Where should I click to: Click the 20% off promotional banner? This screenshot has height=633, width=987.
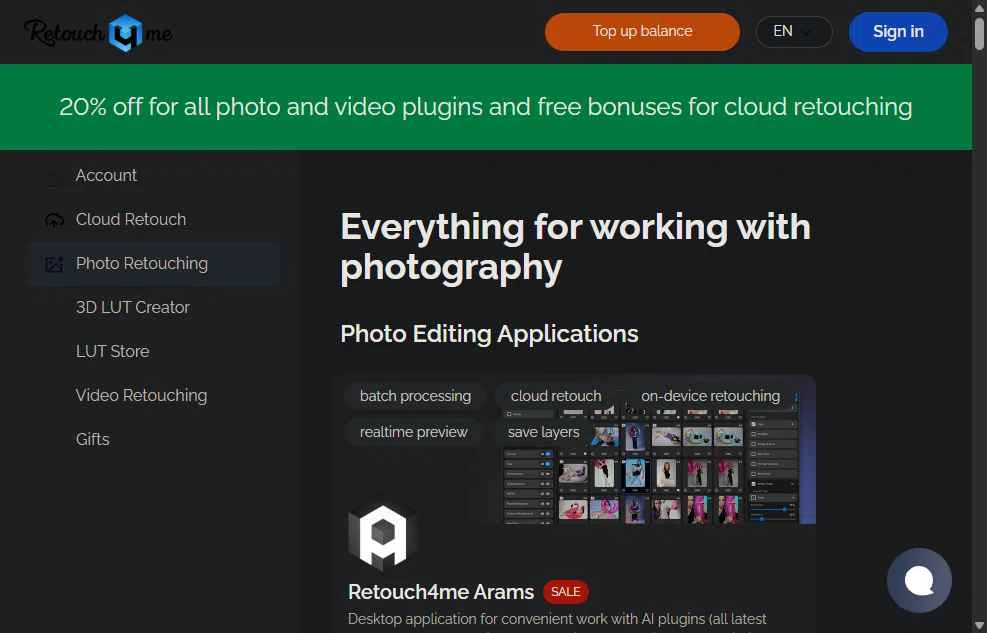(485, 107)
